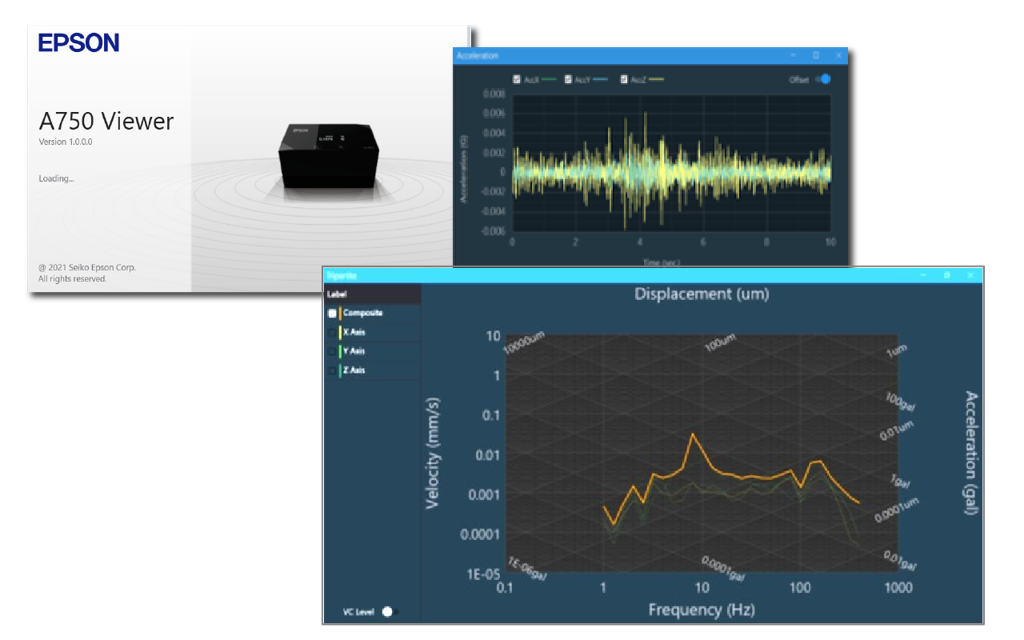The image size is (1024, 640).
Task: Switch off the Offset toggle
Action: click(824, 79)
